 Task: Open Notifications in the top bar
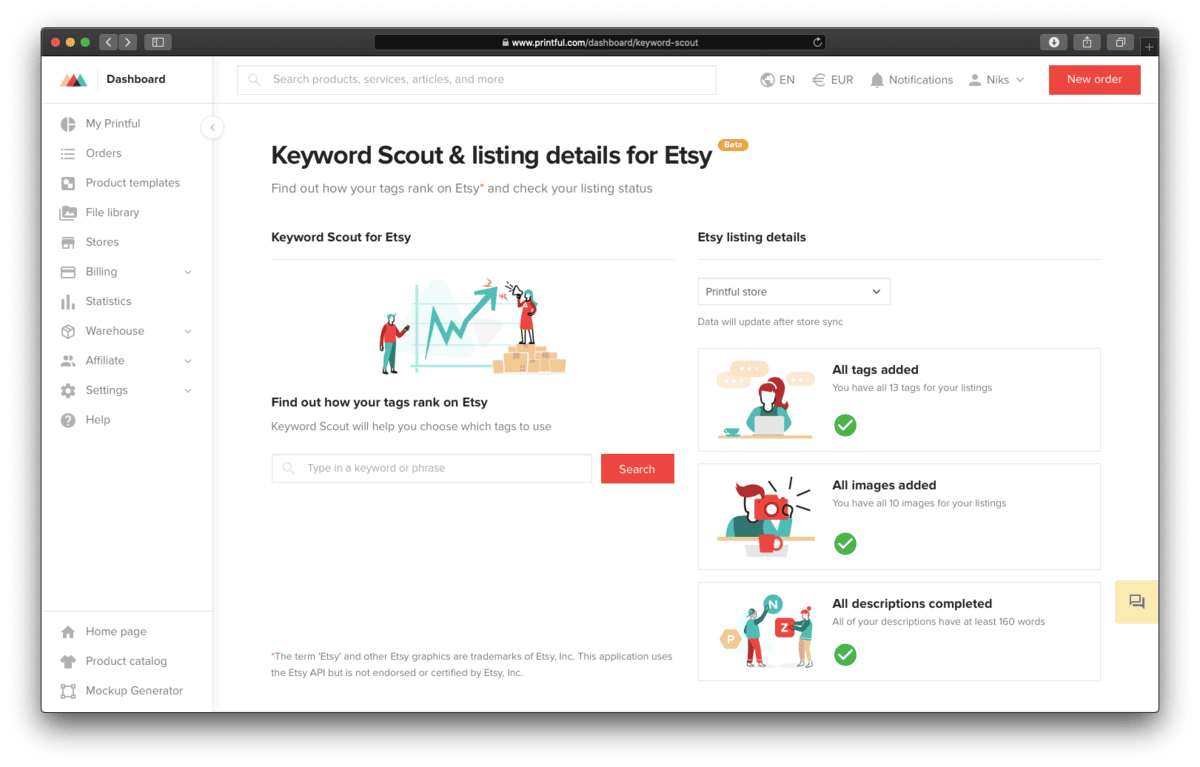(x=911, y=80)
